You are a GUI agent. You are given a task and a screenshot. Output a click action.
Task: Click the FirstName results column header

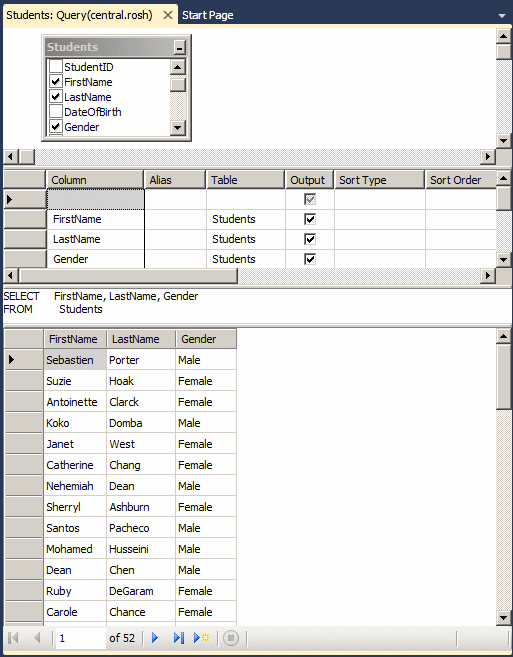(x=75, y=339)
